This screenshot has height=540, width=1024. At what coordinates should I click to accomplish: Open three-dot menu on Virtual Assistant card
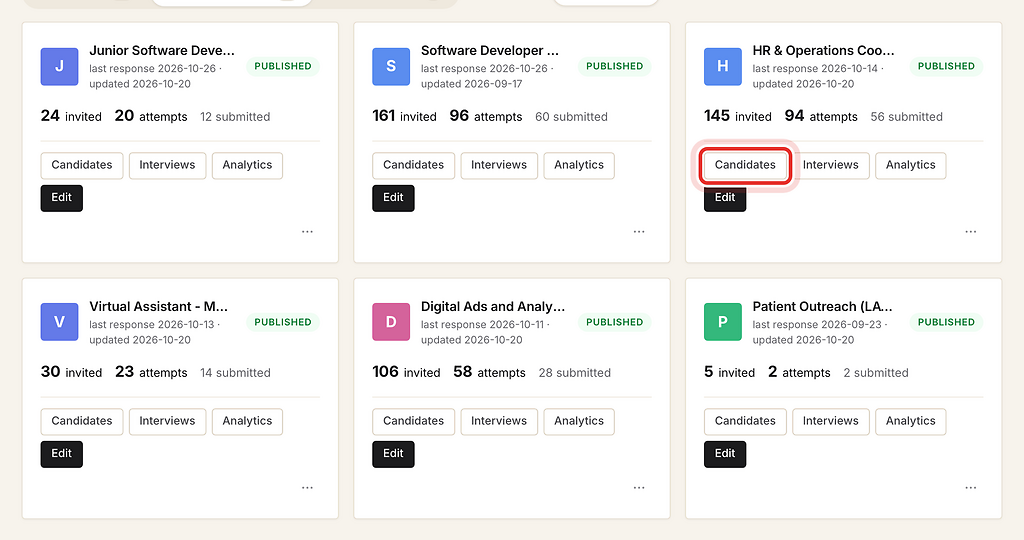click(x=307, y=488)
